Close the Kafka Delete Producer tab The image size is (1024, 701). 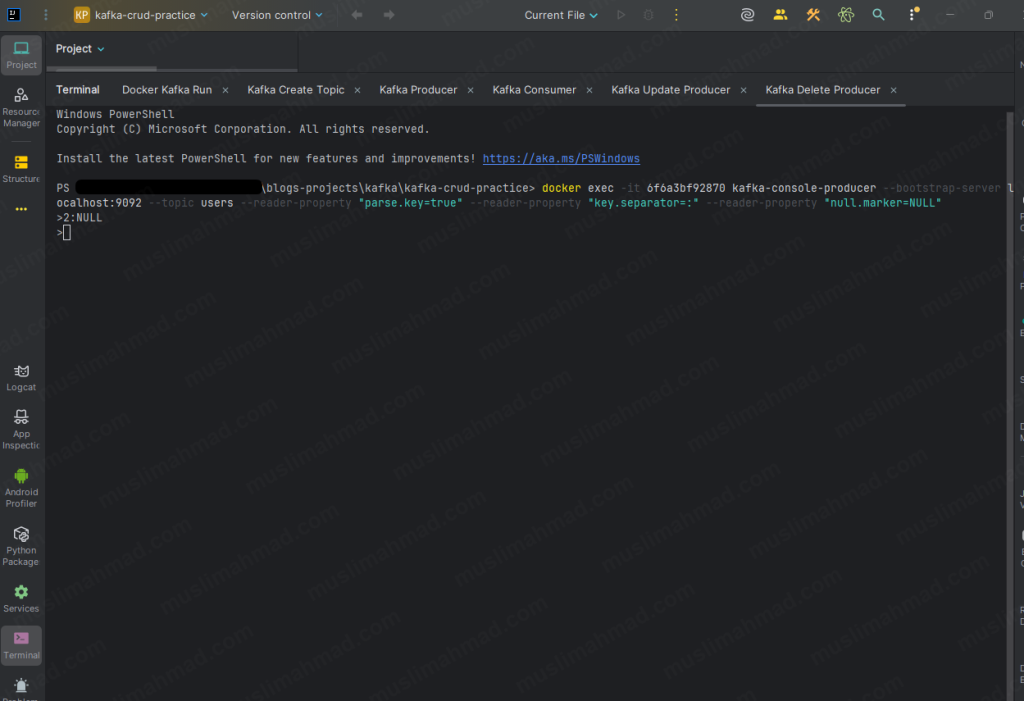(x=893, y=90)
